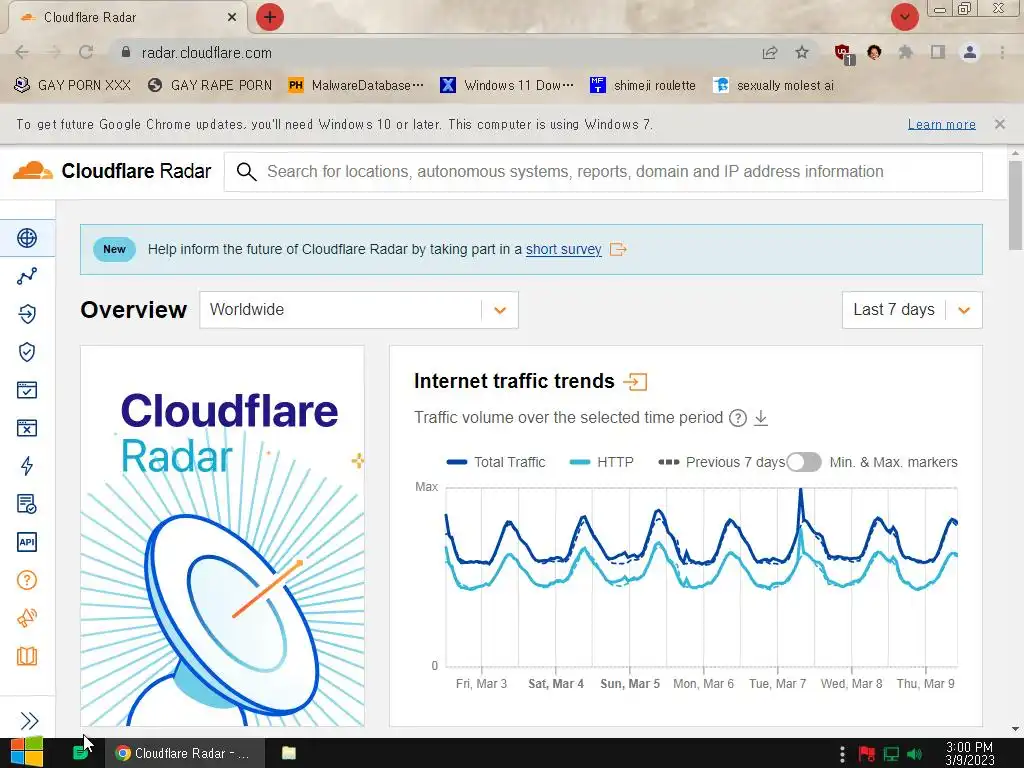Toggle HTTP legend series

tap(601, 462)
